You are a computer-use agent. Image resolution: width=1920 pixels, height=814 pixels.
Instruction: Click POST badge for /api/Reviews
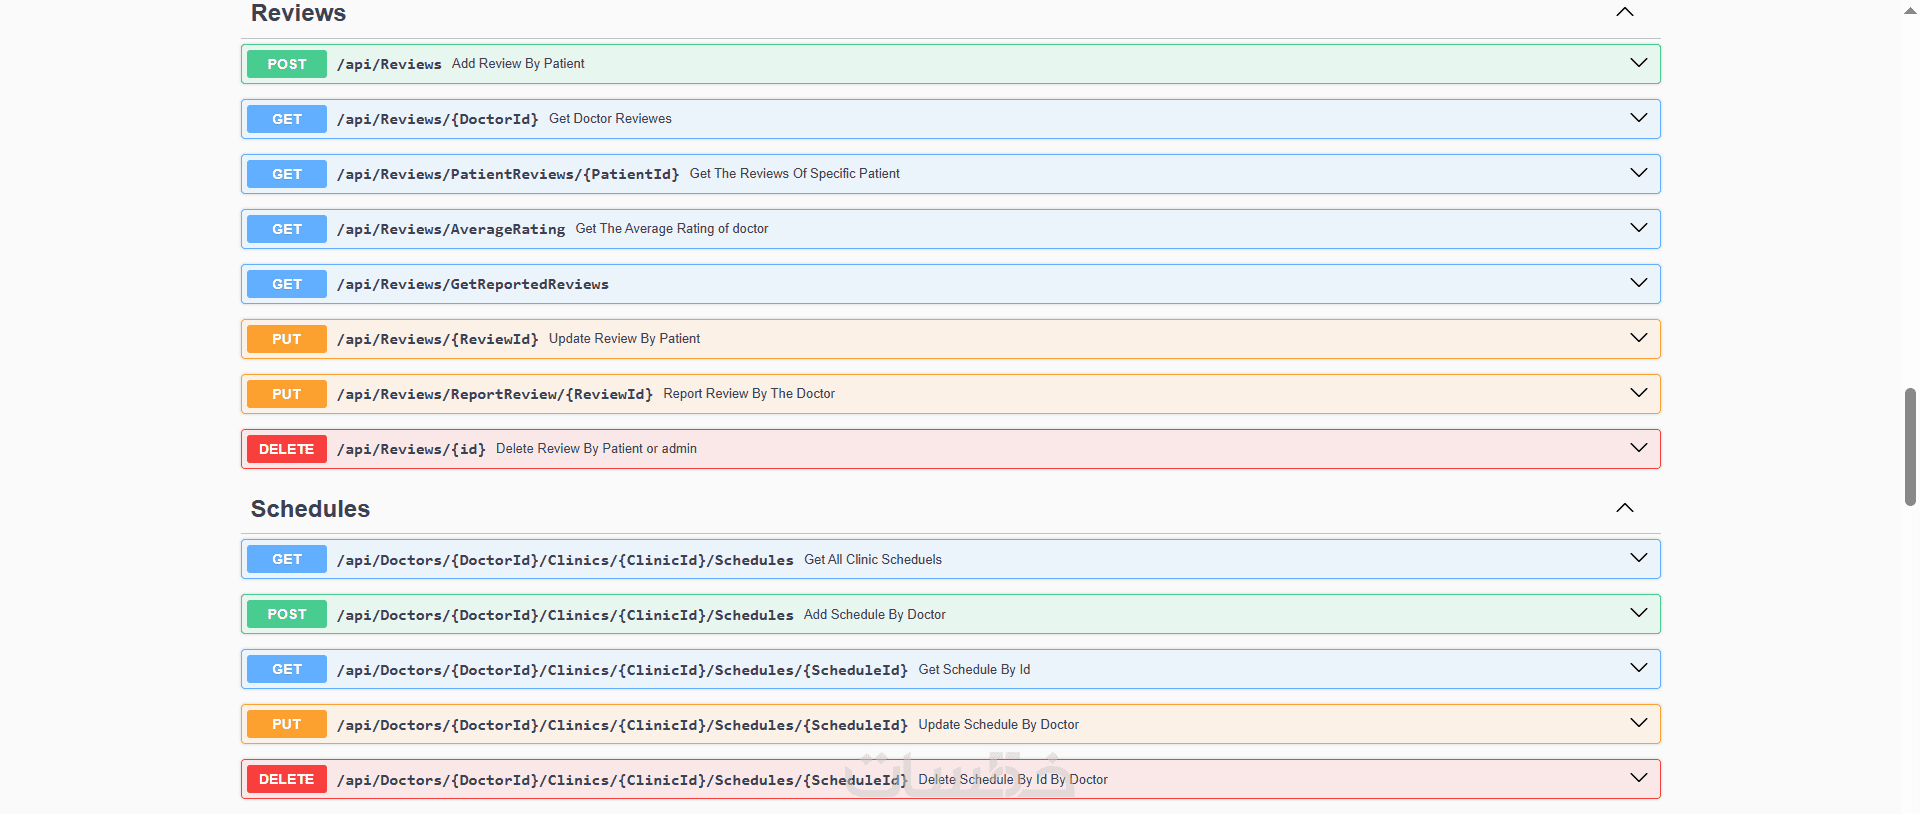[287, 64]
